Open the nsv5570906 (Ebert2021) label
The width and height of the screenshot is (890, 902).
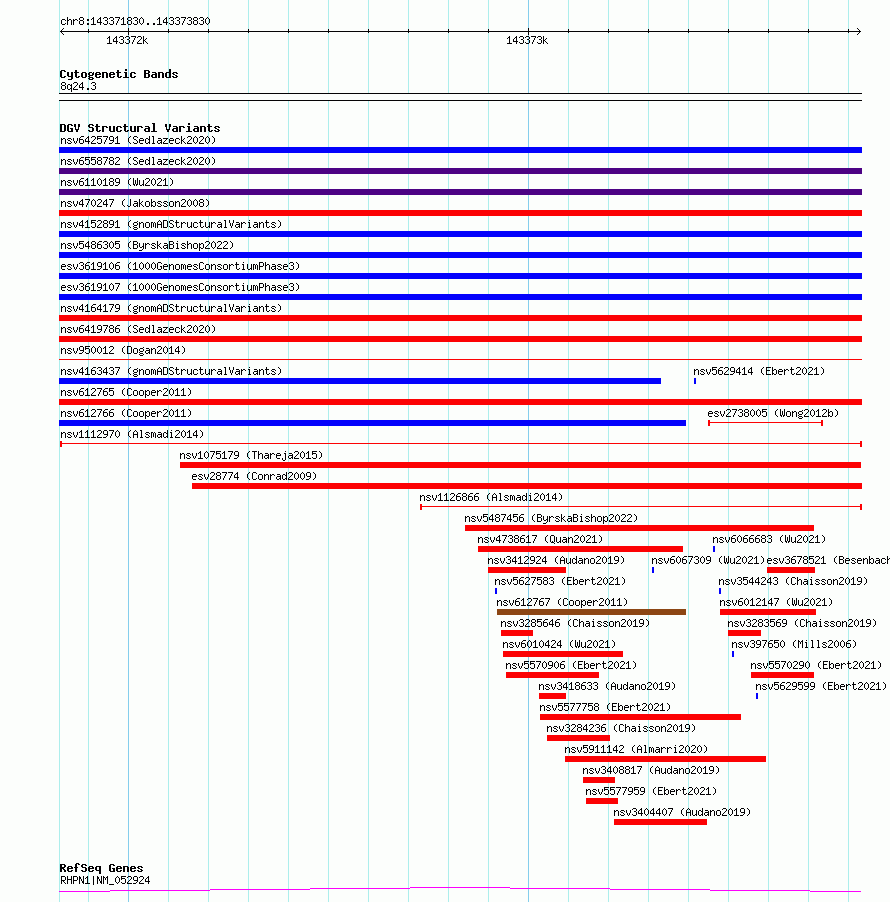(x=571, y=666)
